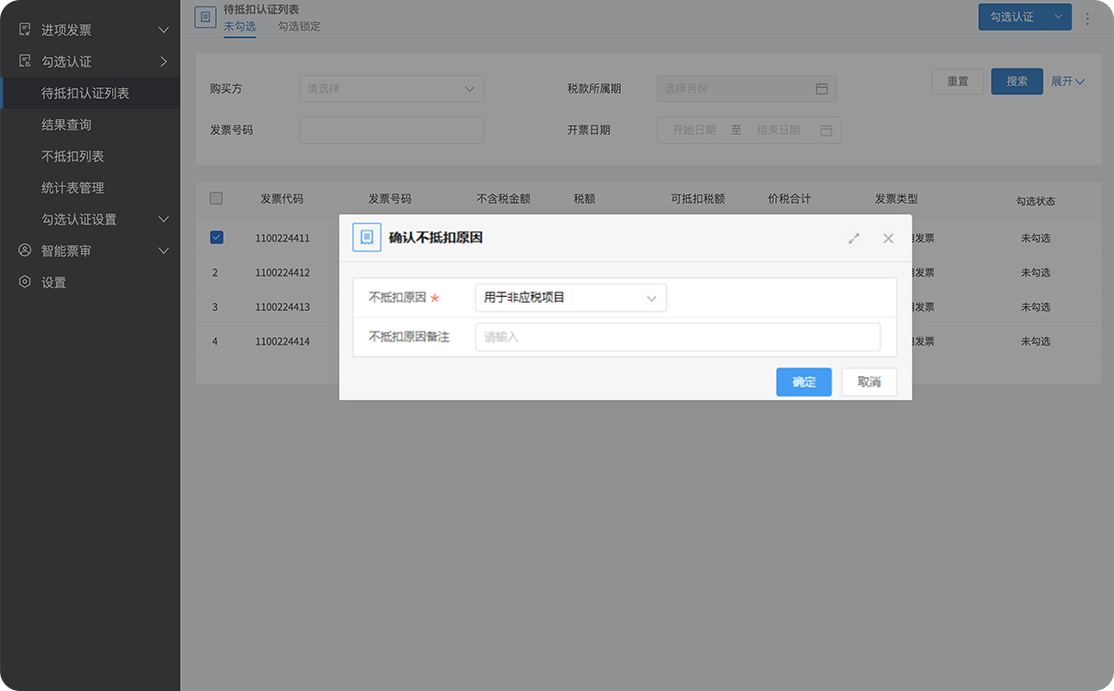Viewport: 1114px width, 691px height.
Task: Toggle the select-all checkbox in table header
Action: [216, 198]
